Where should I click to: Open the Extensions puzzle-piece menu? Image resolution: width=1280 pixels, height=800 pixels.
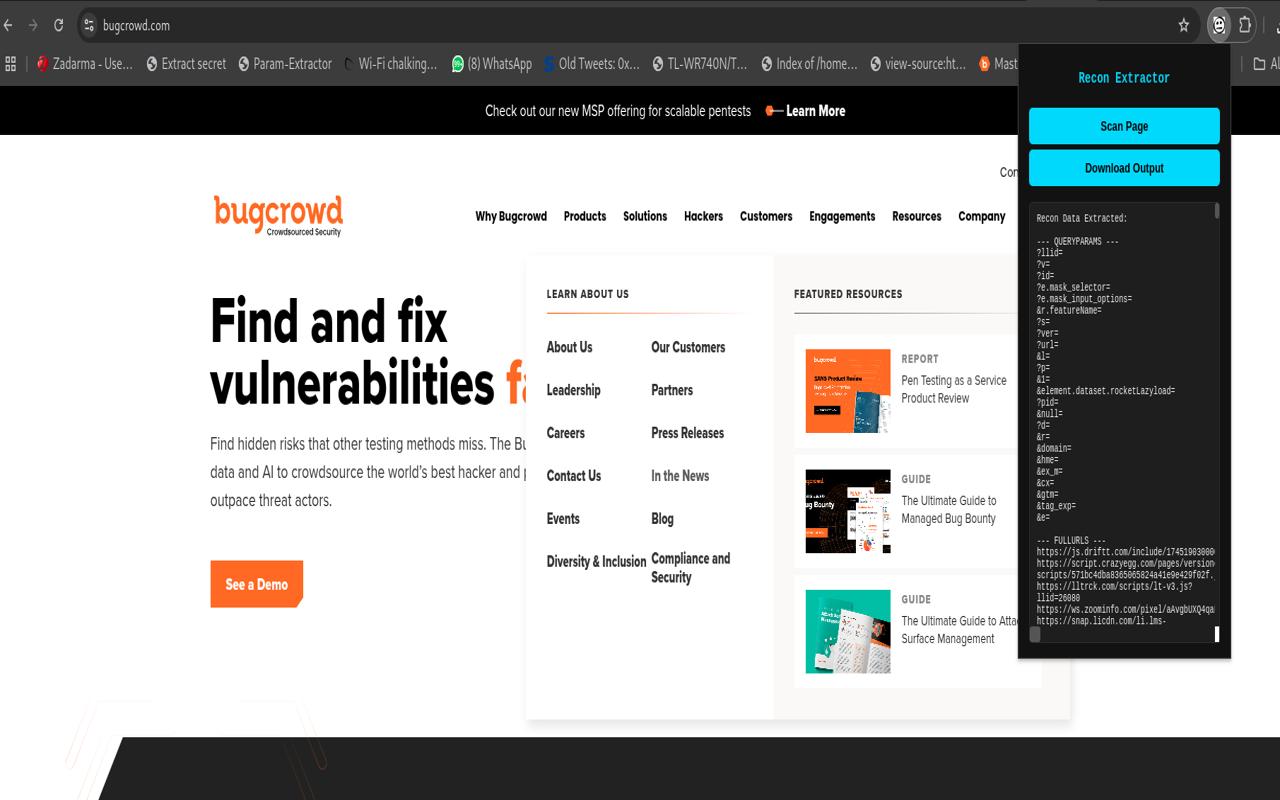tap(1245, 25)
